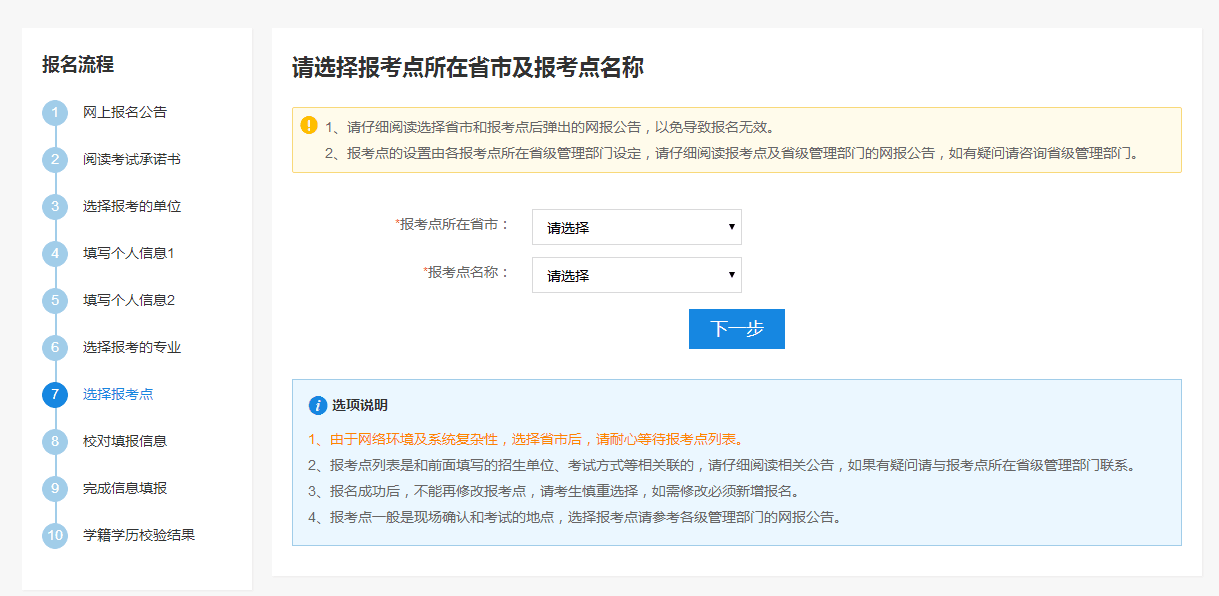
Task: Click the step 1 circle icon
Action: [55, 113]
